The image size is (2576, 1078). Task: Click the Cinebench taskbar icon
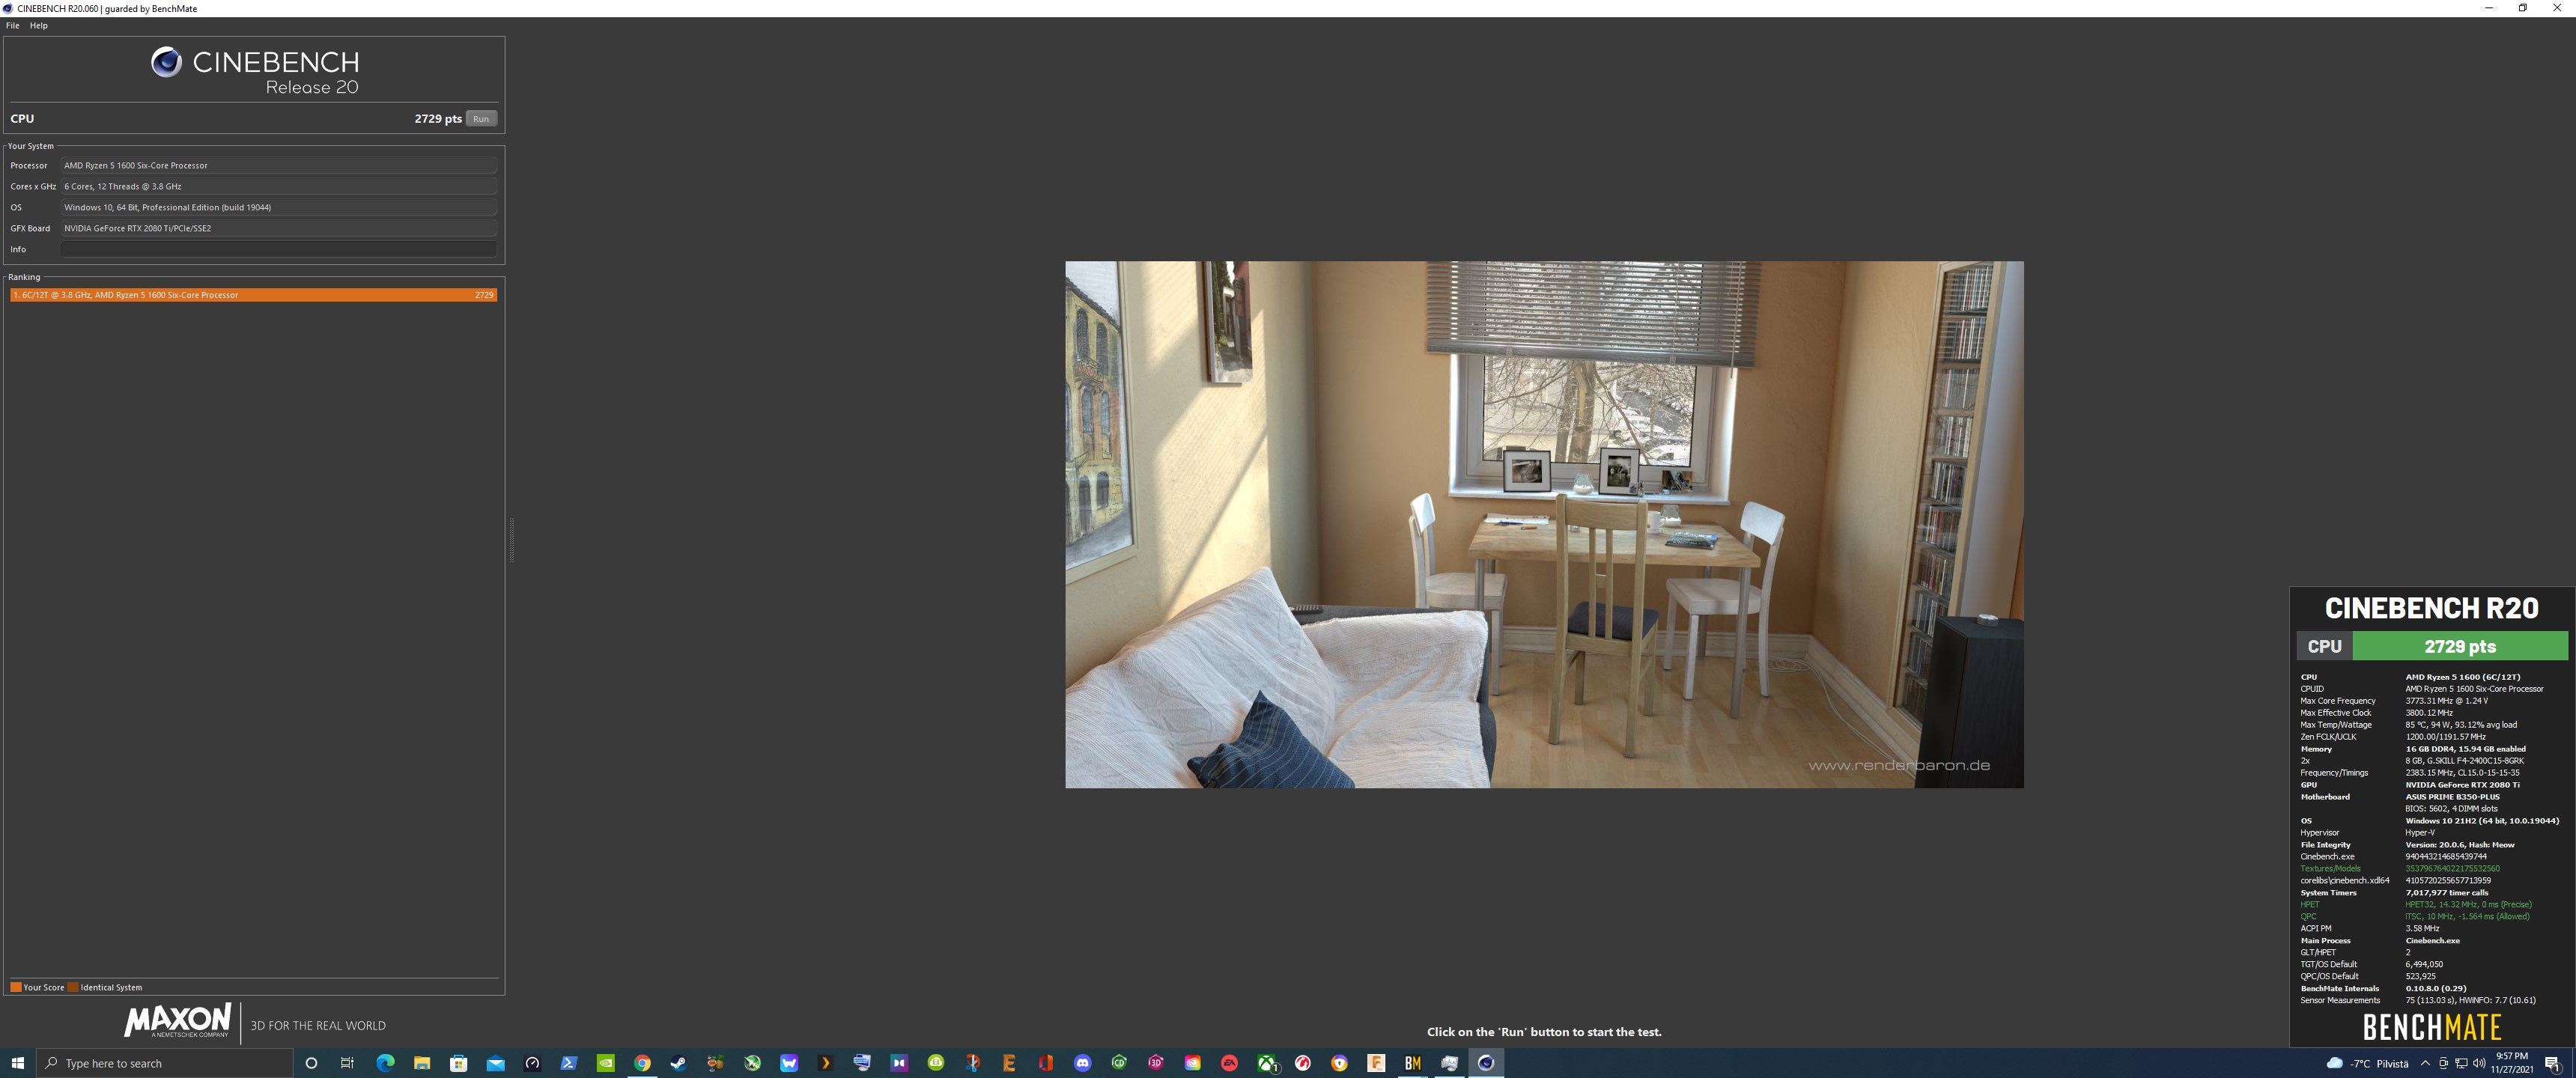(1486, 1063)
